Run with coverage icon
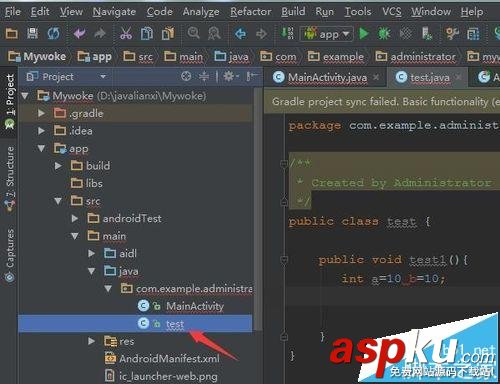This screenshot has width=500, height=384. coord(405,34)
